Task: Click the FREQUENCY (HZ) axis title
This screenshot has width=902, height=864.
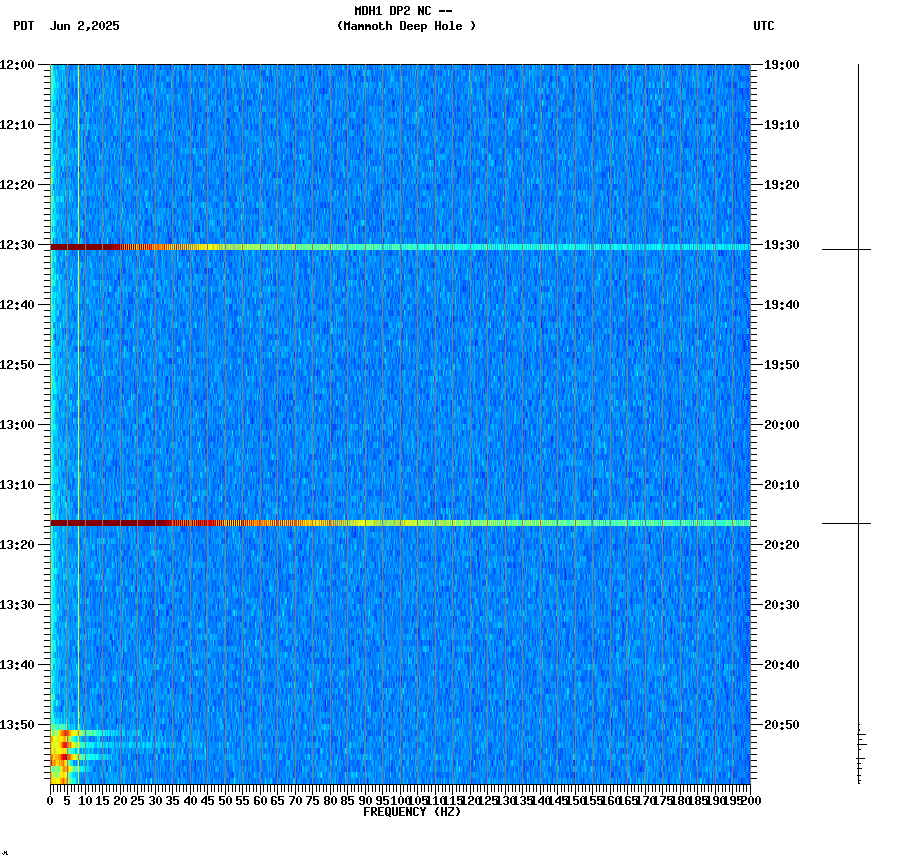Action: 414,811
